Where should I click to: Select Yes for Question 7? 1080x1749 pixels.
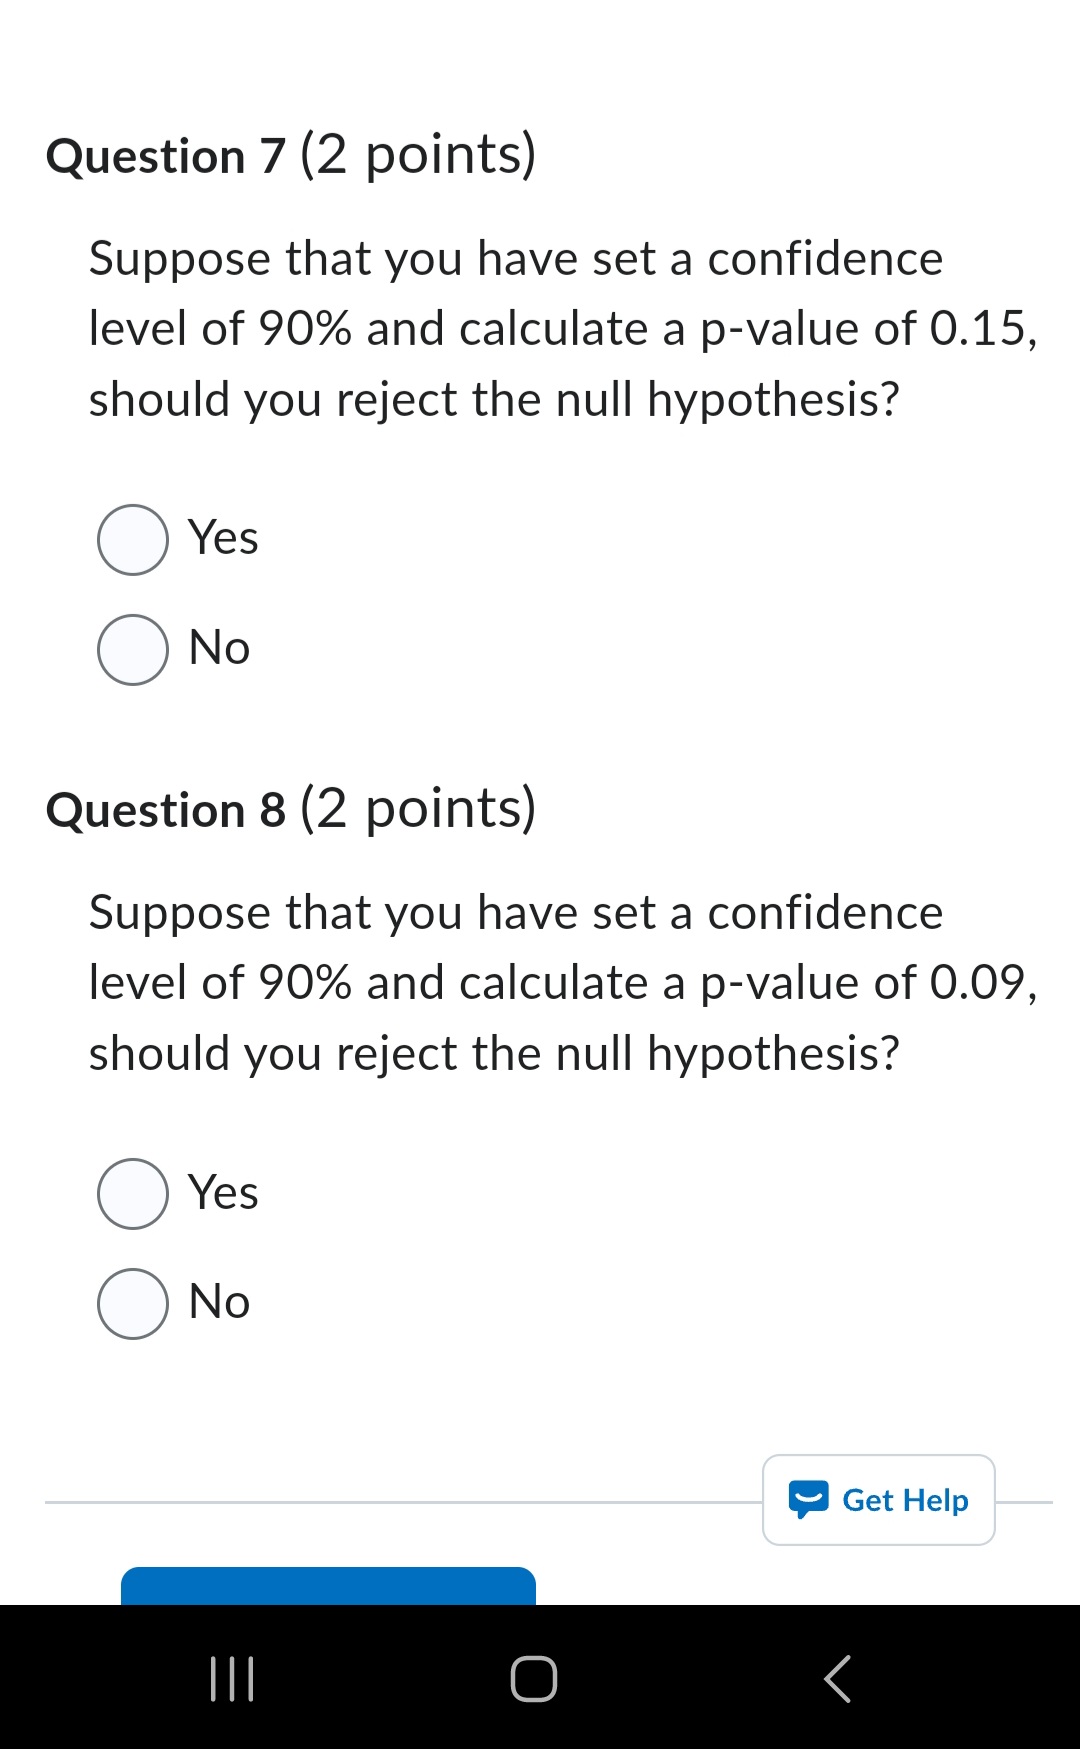coord(133,539)
